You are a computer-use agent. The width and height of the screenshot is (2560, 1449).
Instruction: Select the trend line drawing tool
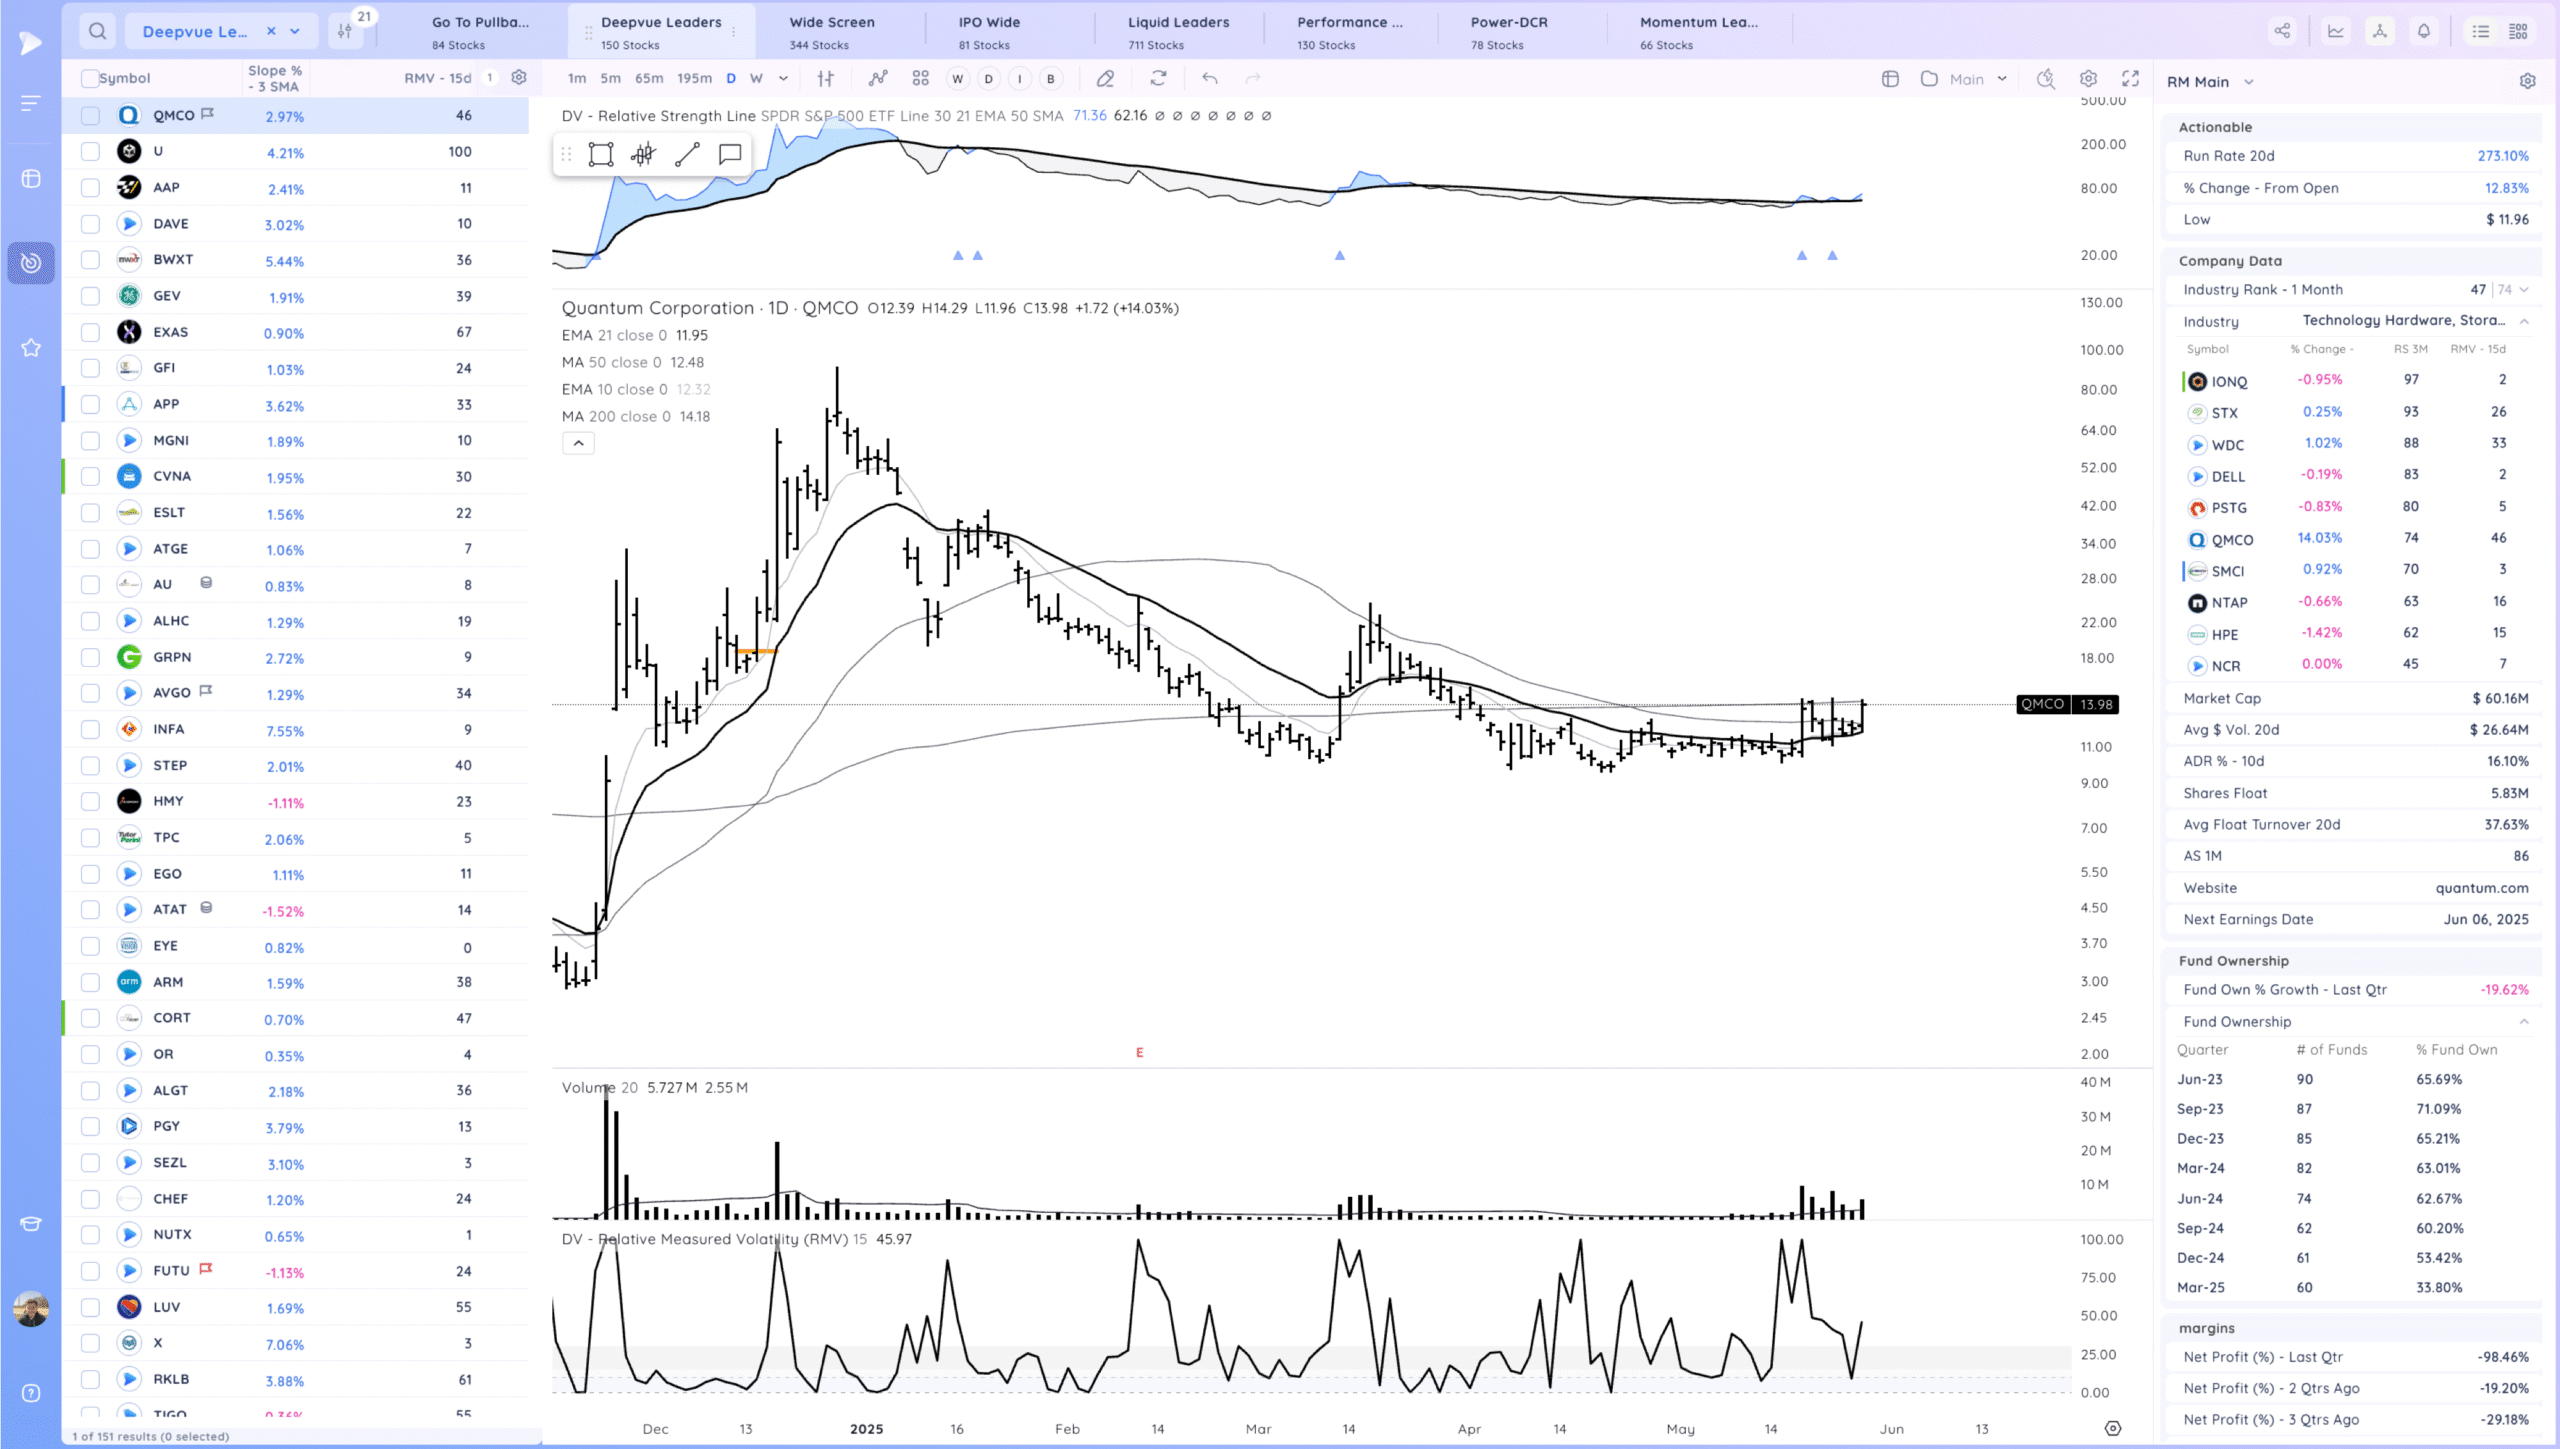click(687, 154)
